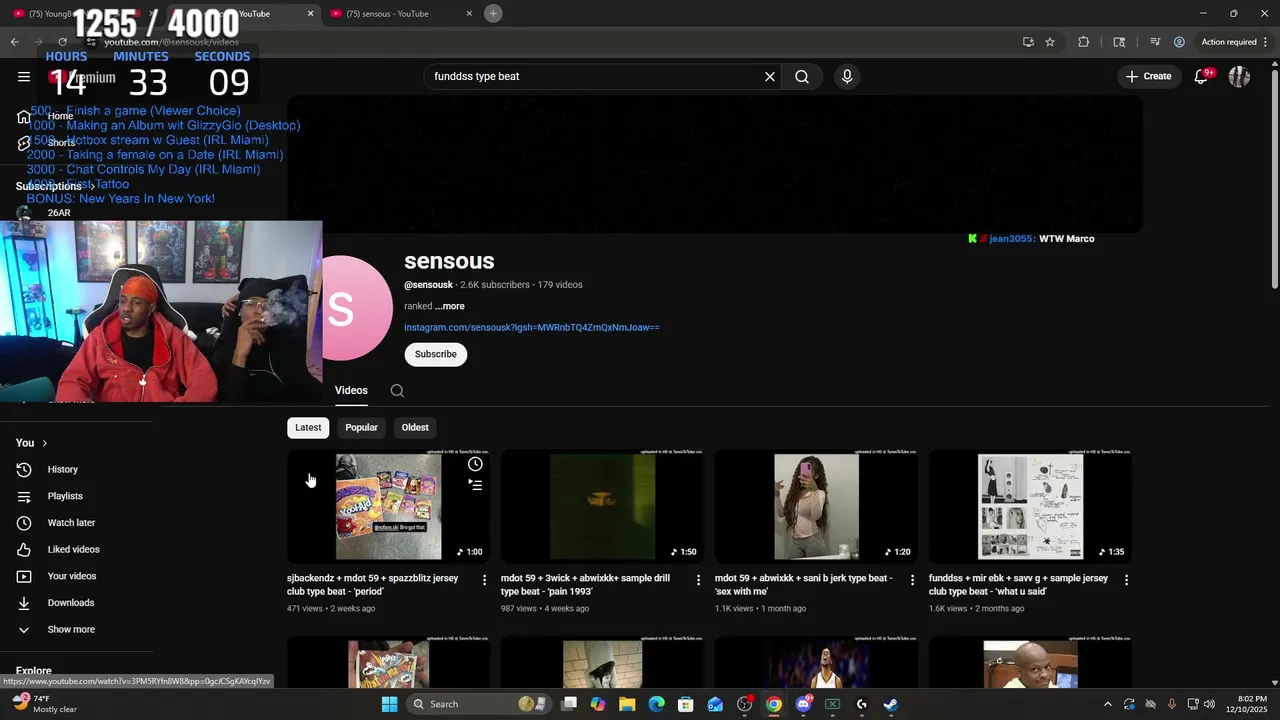This screenshot has width=1280, height=720.
Task: Expand the 'You' section chevron
Action: click(44, 443)
